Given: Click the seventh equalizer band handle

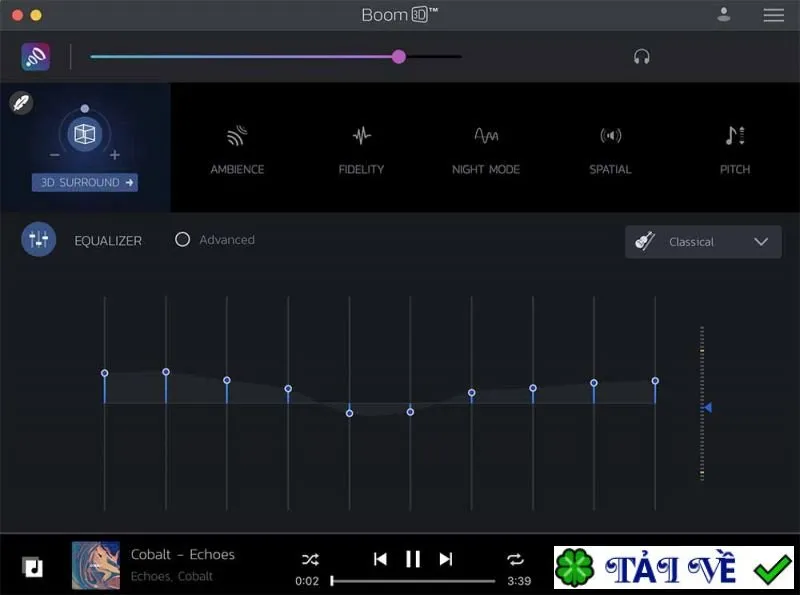Looking at the screenshot, I should pyautogui.click(x=471, y=393).
